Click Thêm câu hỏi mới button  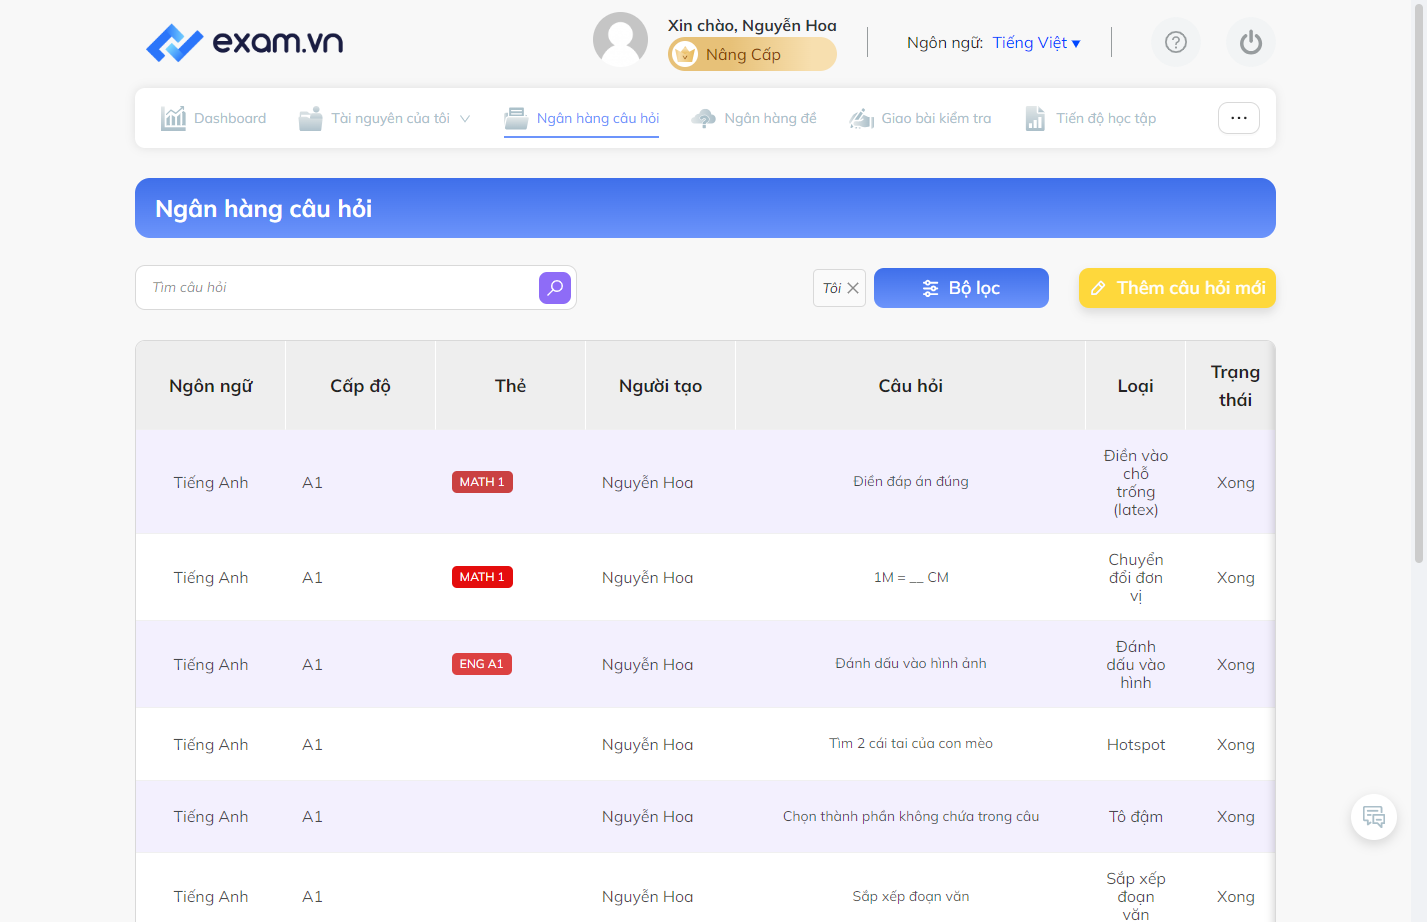1177,288
